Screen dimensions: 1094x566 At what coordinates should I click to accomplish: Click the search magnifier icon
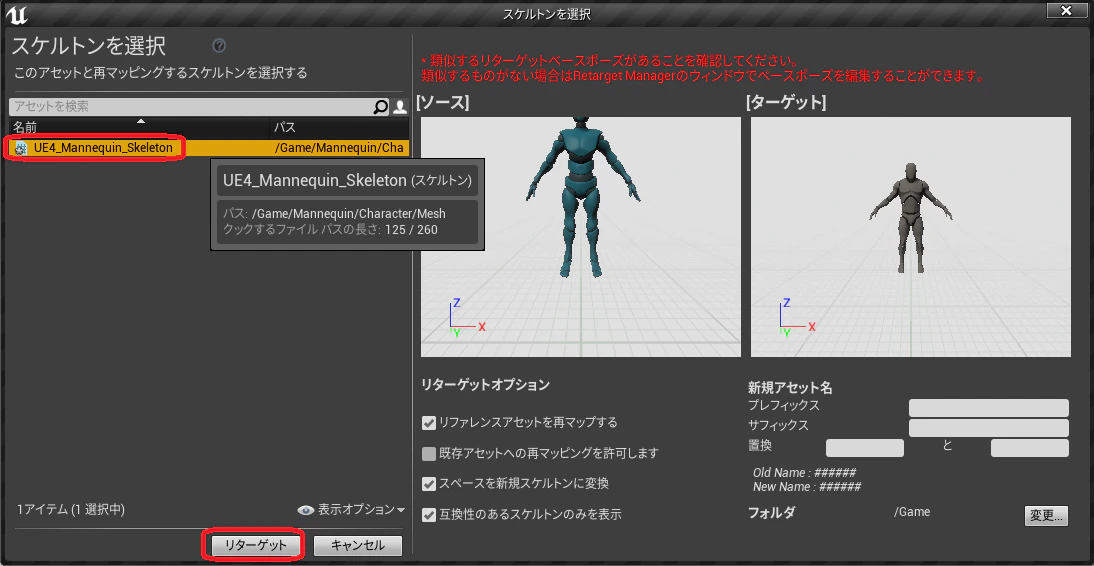point(381,107)
